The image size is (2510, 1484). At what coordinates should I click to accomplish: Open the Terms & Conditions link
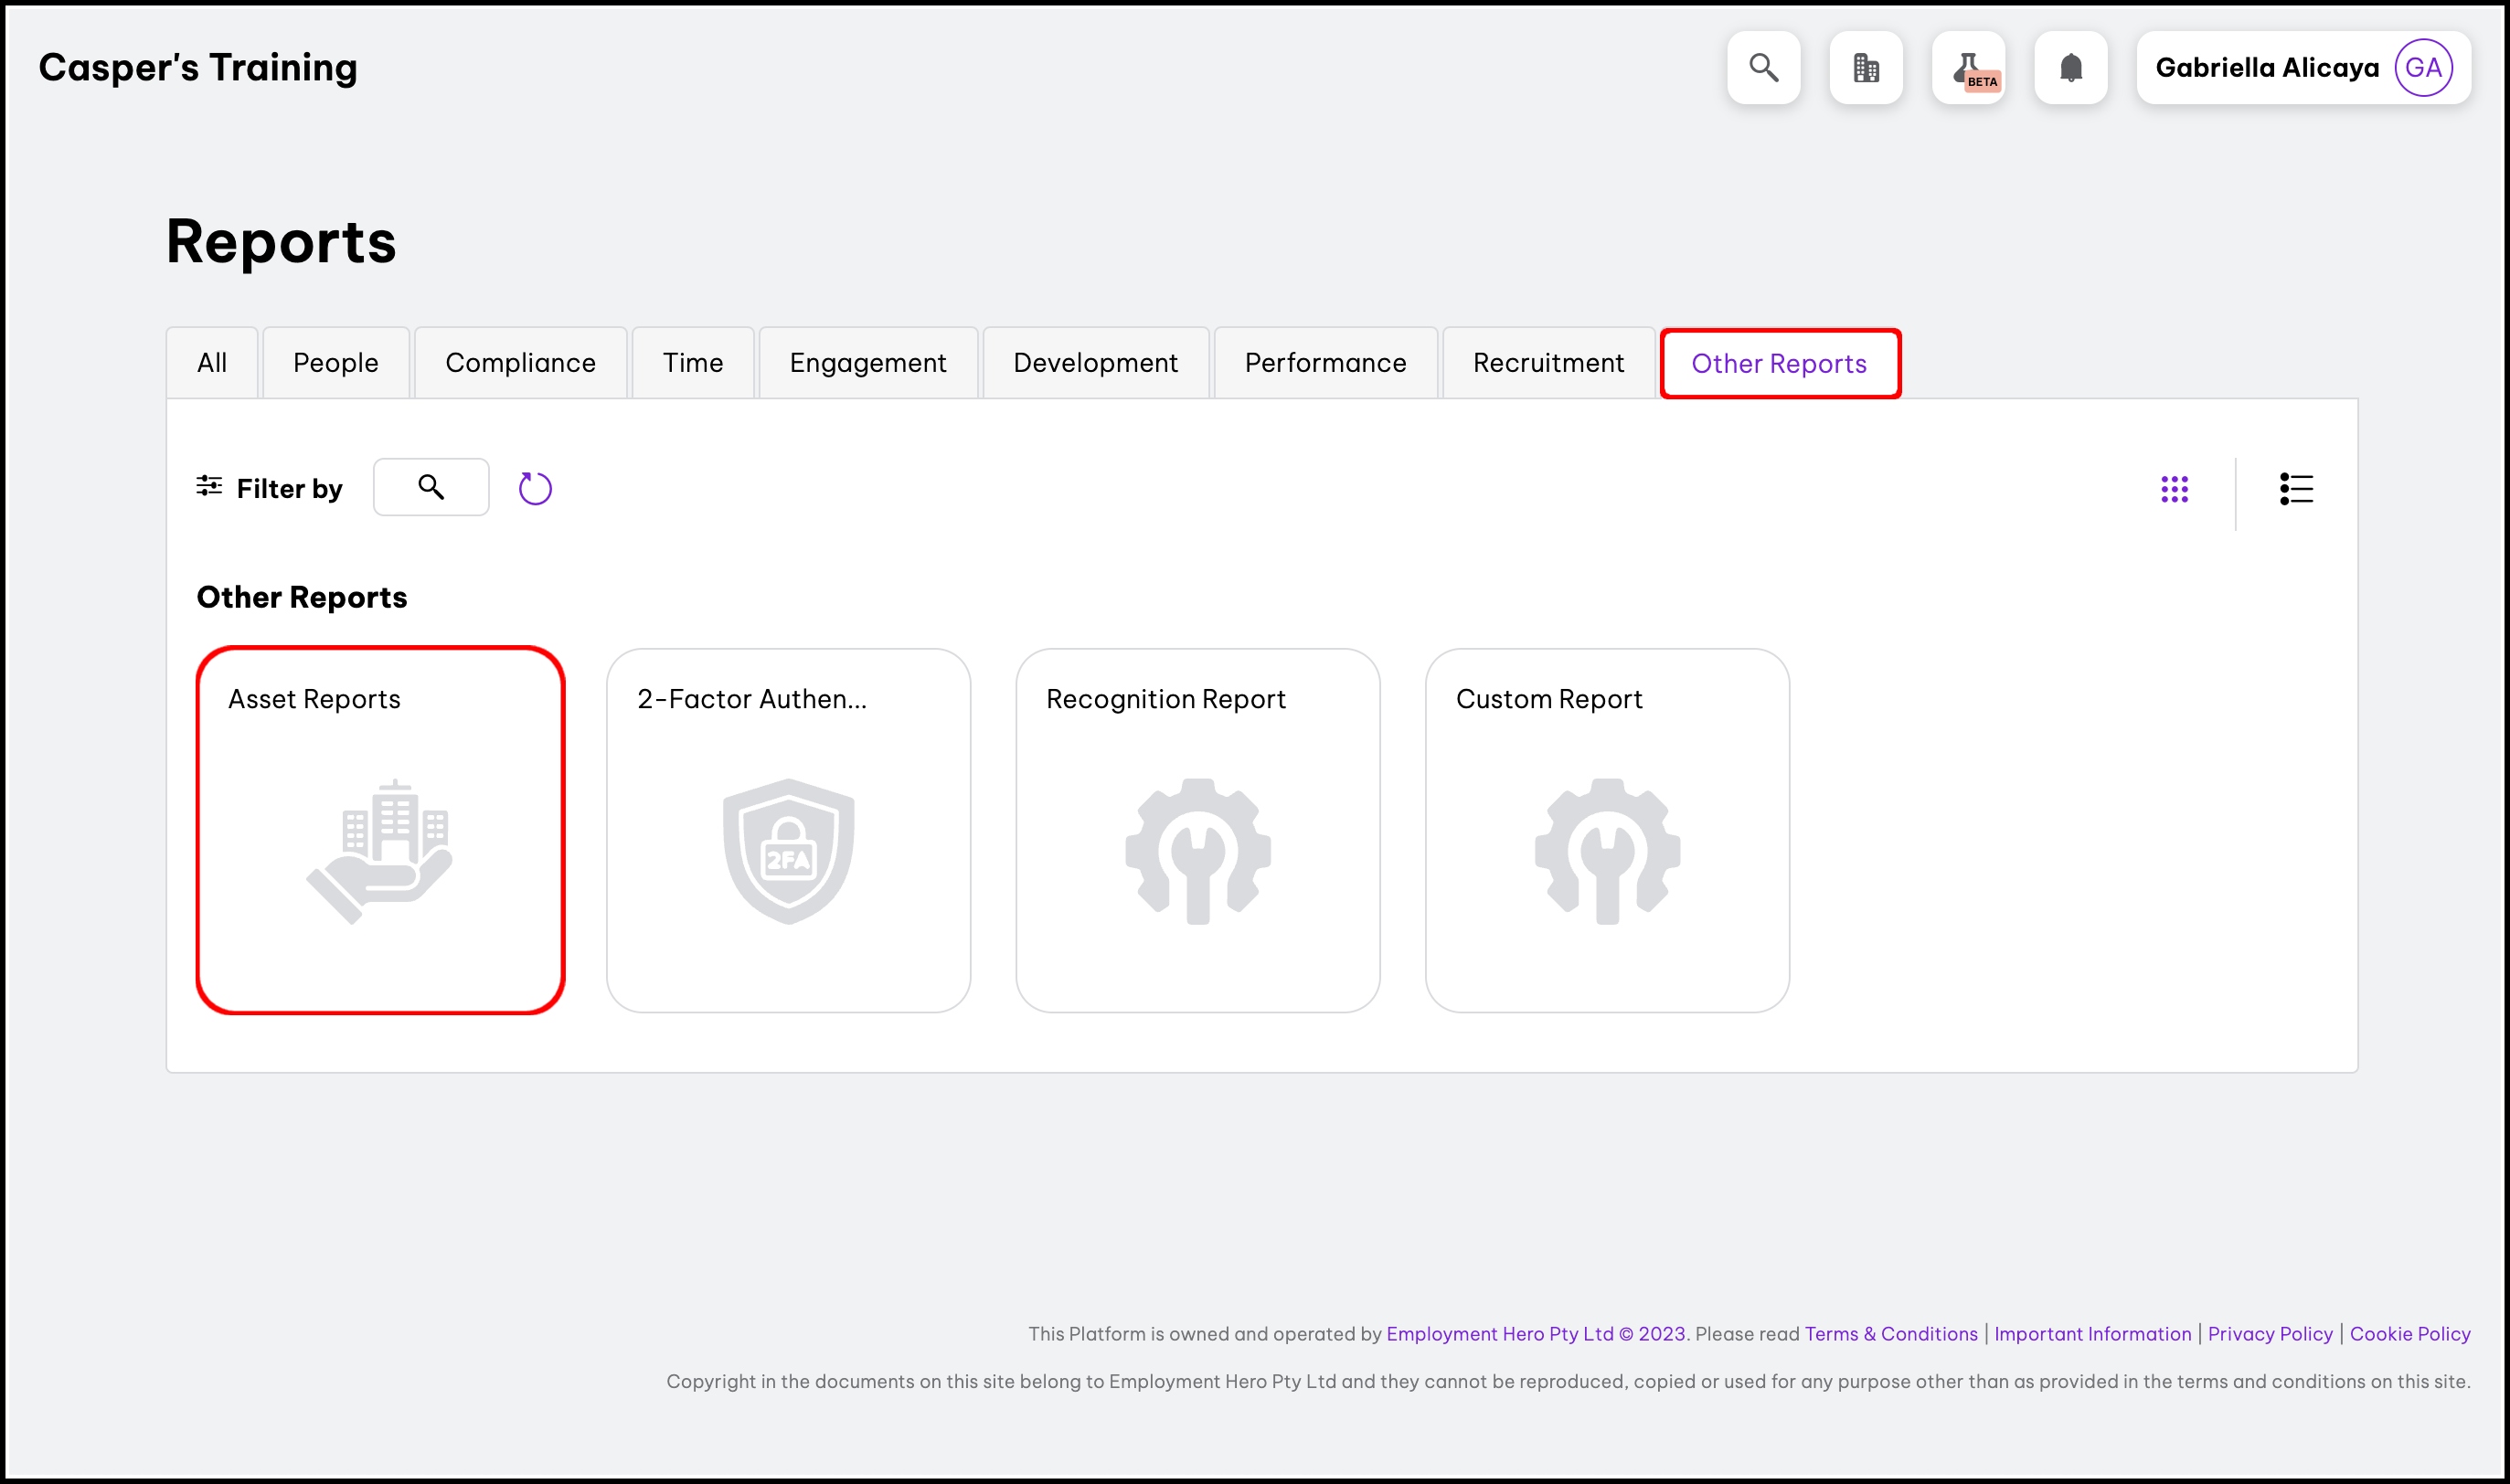pyautogui.click(x=1891, y=1334)
